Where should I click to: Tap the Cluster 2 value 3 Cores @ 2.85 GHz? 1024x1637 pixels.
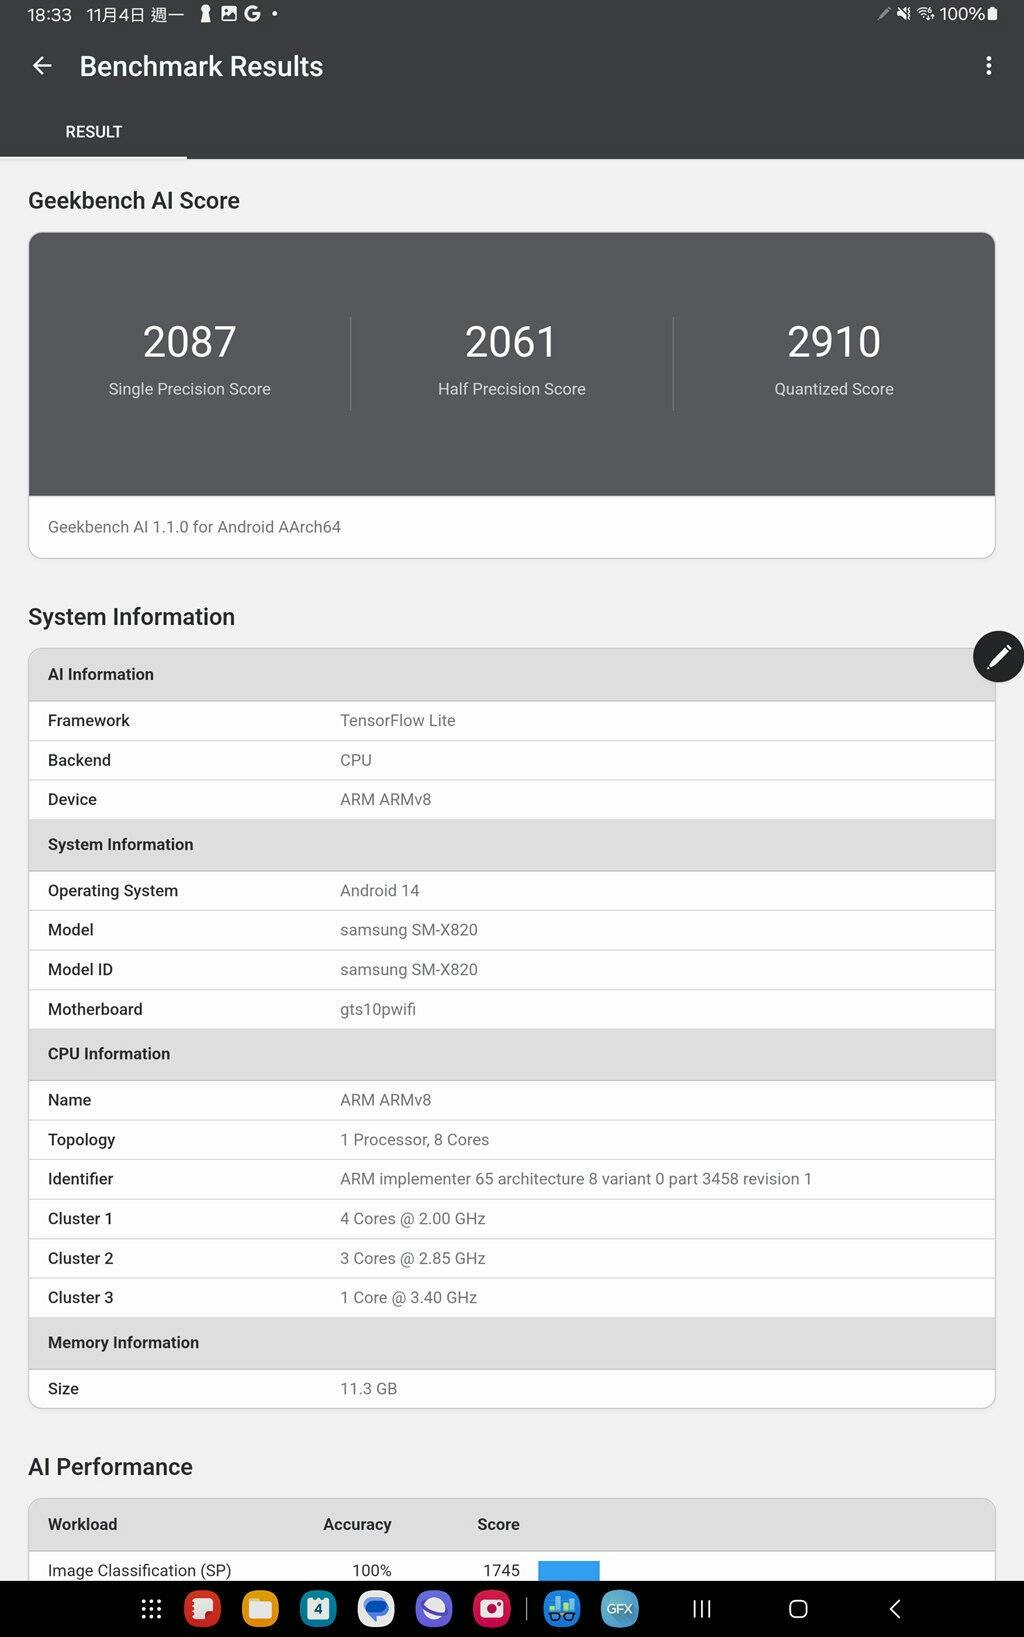(413, 1258)
